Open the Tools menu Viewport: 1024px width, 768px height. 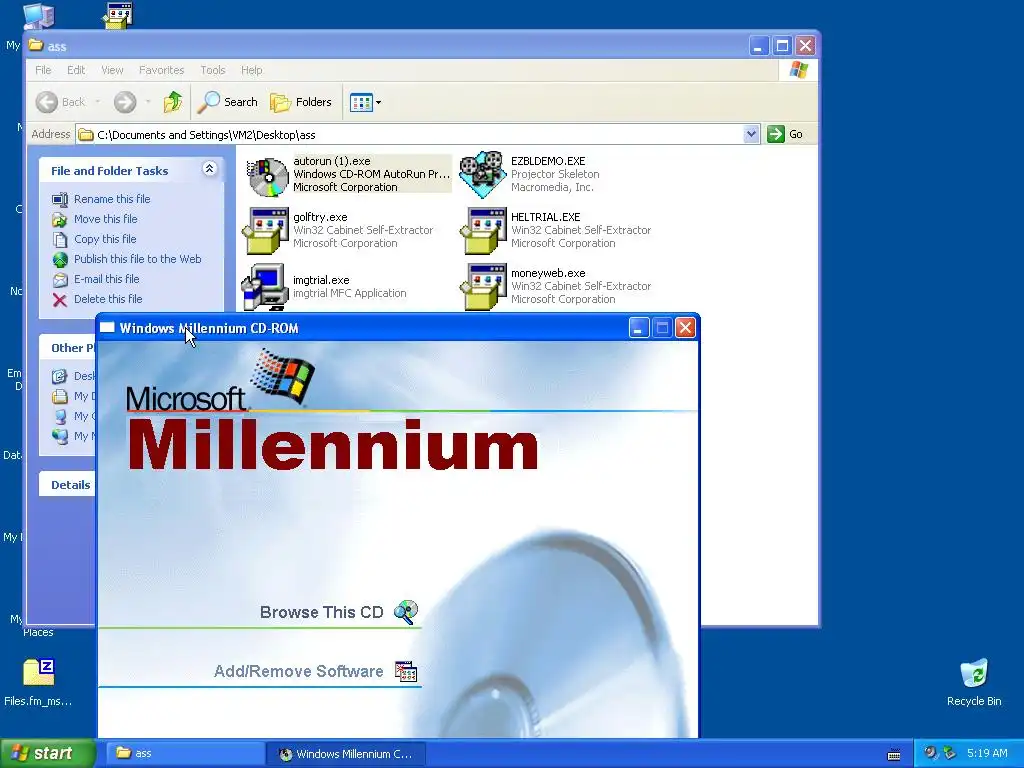[x=212, y=70]
